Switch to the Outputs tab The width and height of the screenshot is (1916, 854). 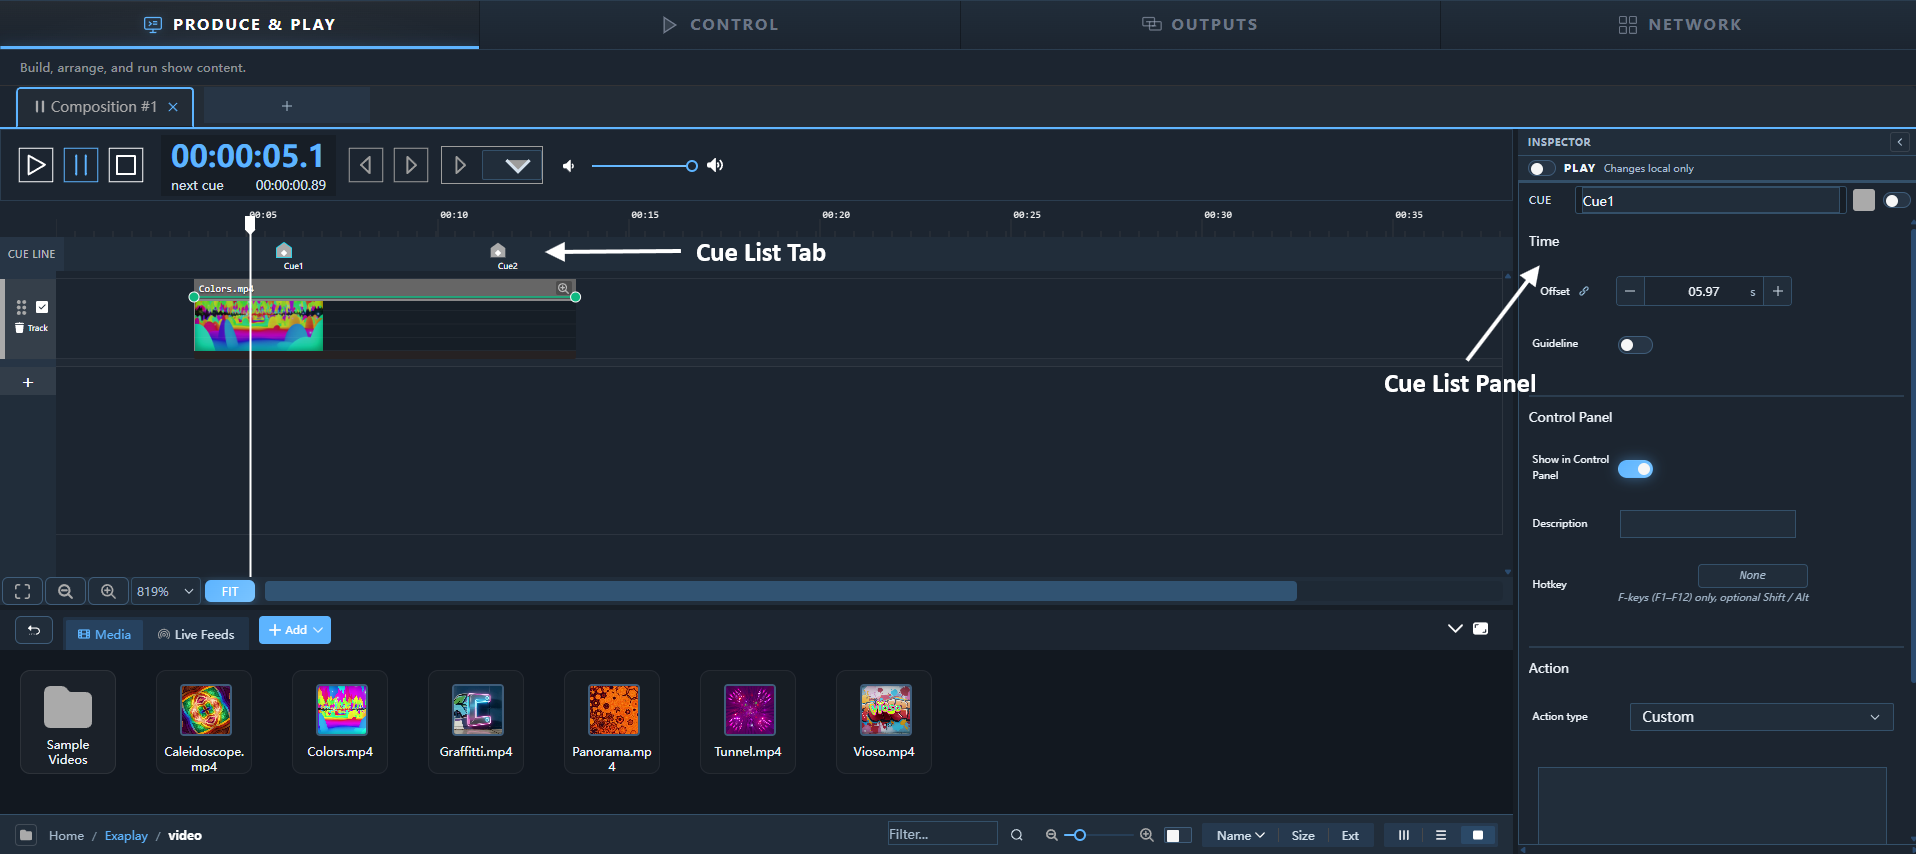pyautogui.click(x=1200, y=24)
